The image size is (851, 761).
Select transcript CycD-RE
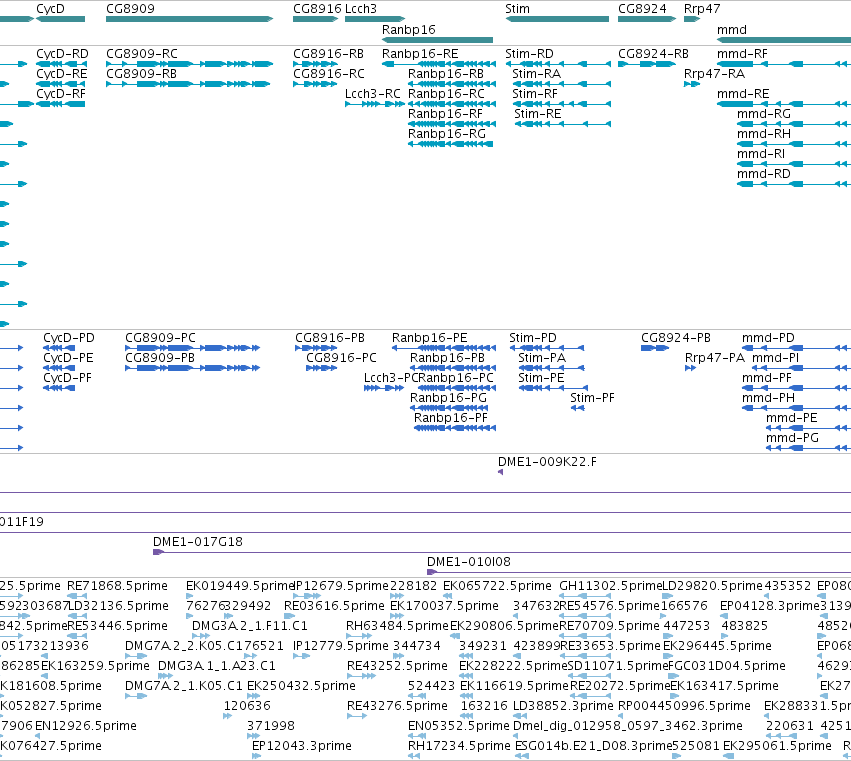tap(60, 84)
